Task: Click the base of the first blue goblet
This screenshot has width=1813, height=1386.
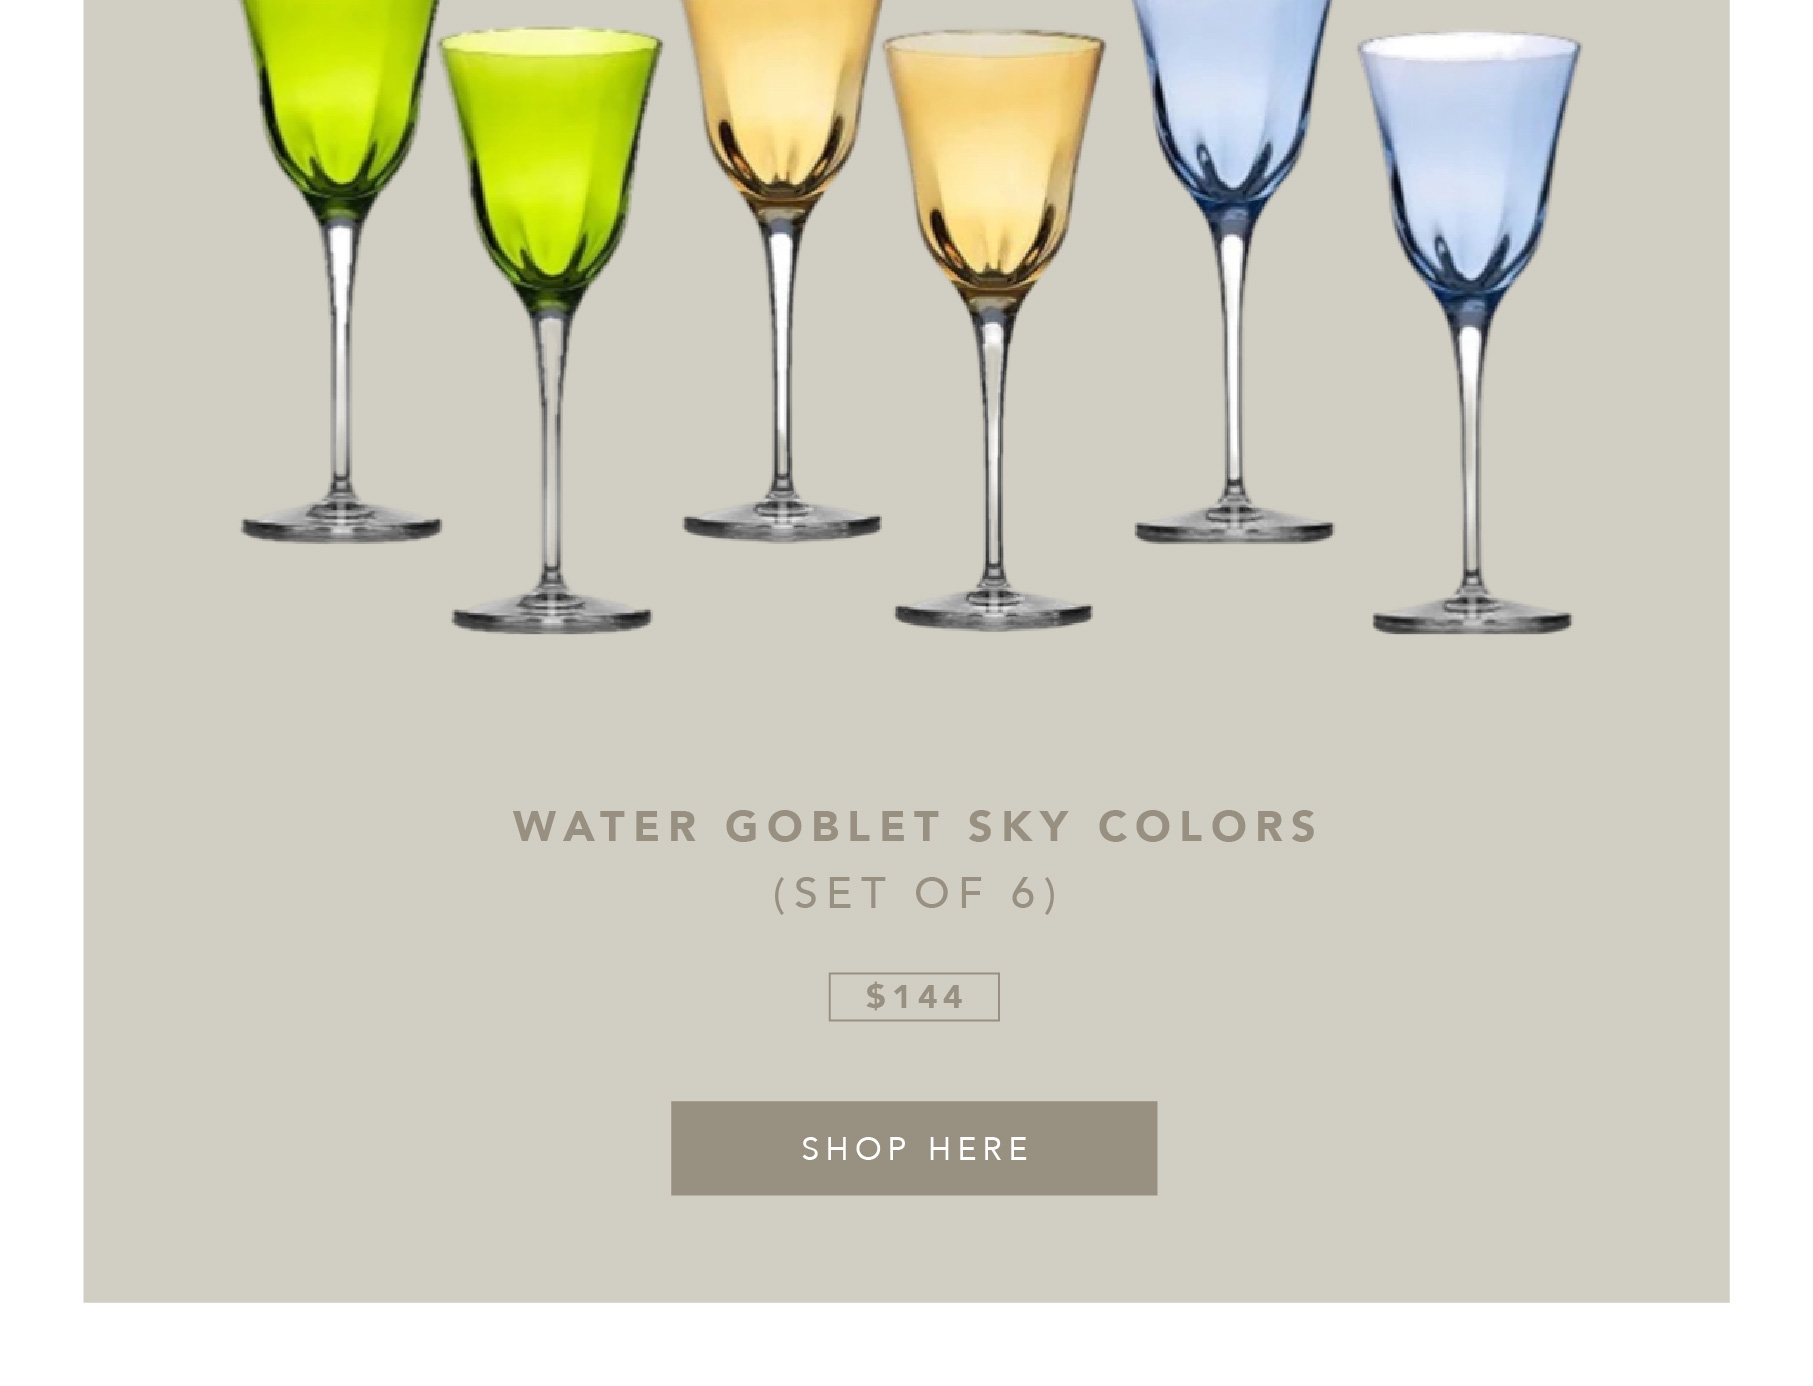Action: tap(1234, 525)
